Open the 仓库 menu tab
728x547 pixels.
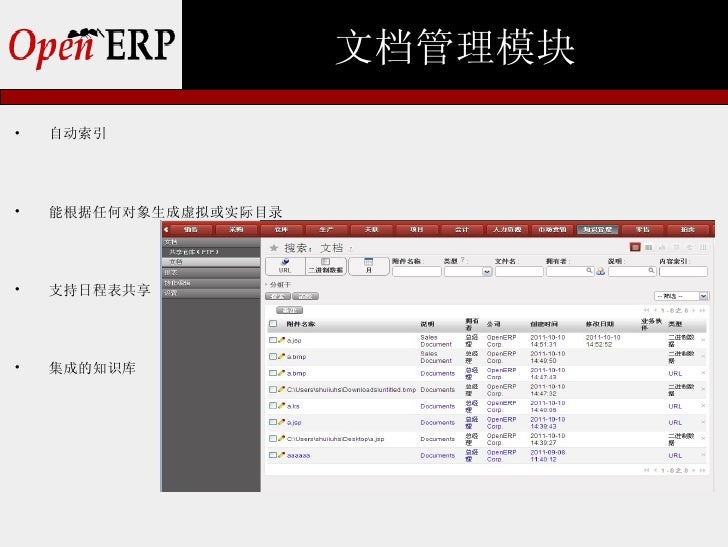pos(281,229)
